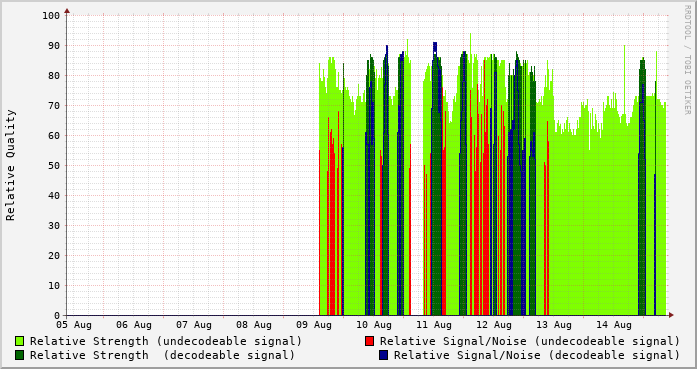Click the 12 Aug date label
The image size is (697, 369).
(494, 325)
